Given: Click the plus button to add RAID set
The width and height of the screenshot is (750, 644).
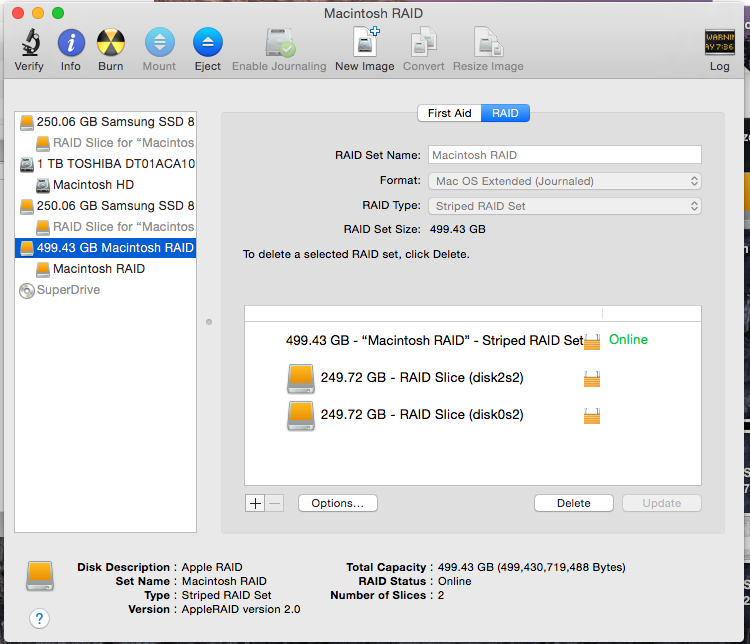Looking at the screenshot, I should [255, 503].
